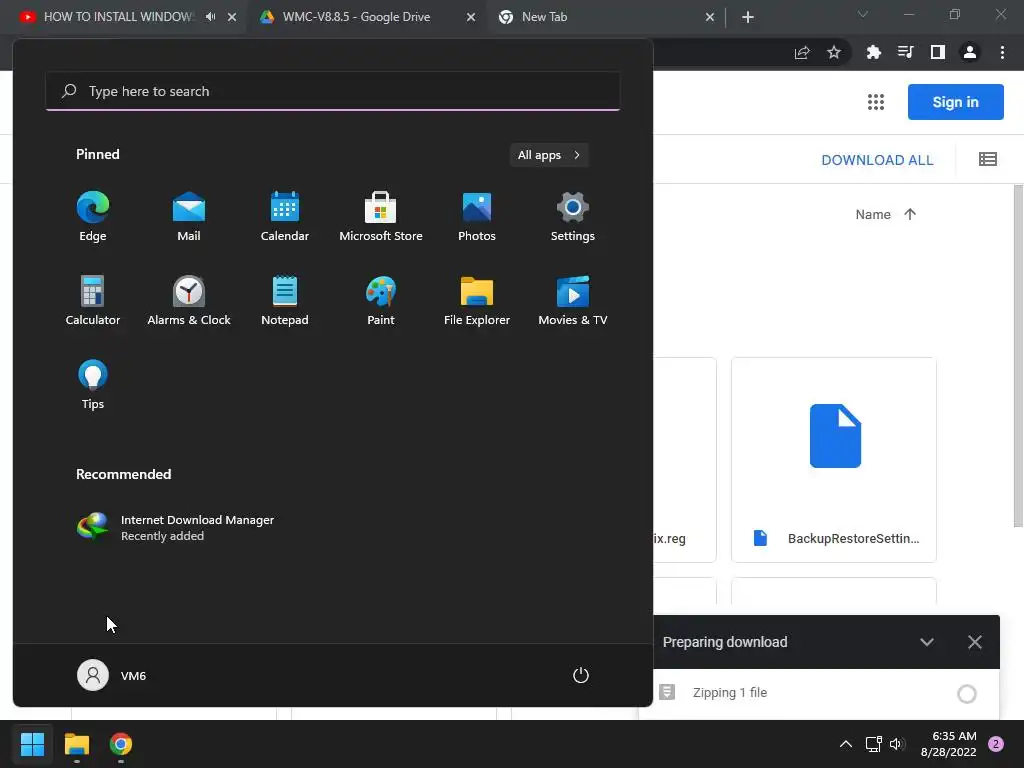
Task: Click the Windows Start button on taskbar
Action: [32, 744]
